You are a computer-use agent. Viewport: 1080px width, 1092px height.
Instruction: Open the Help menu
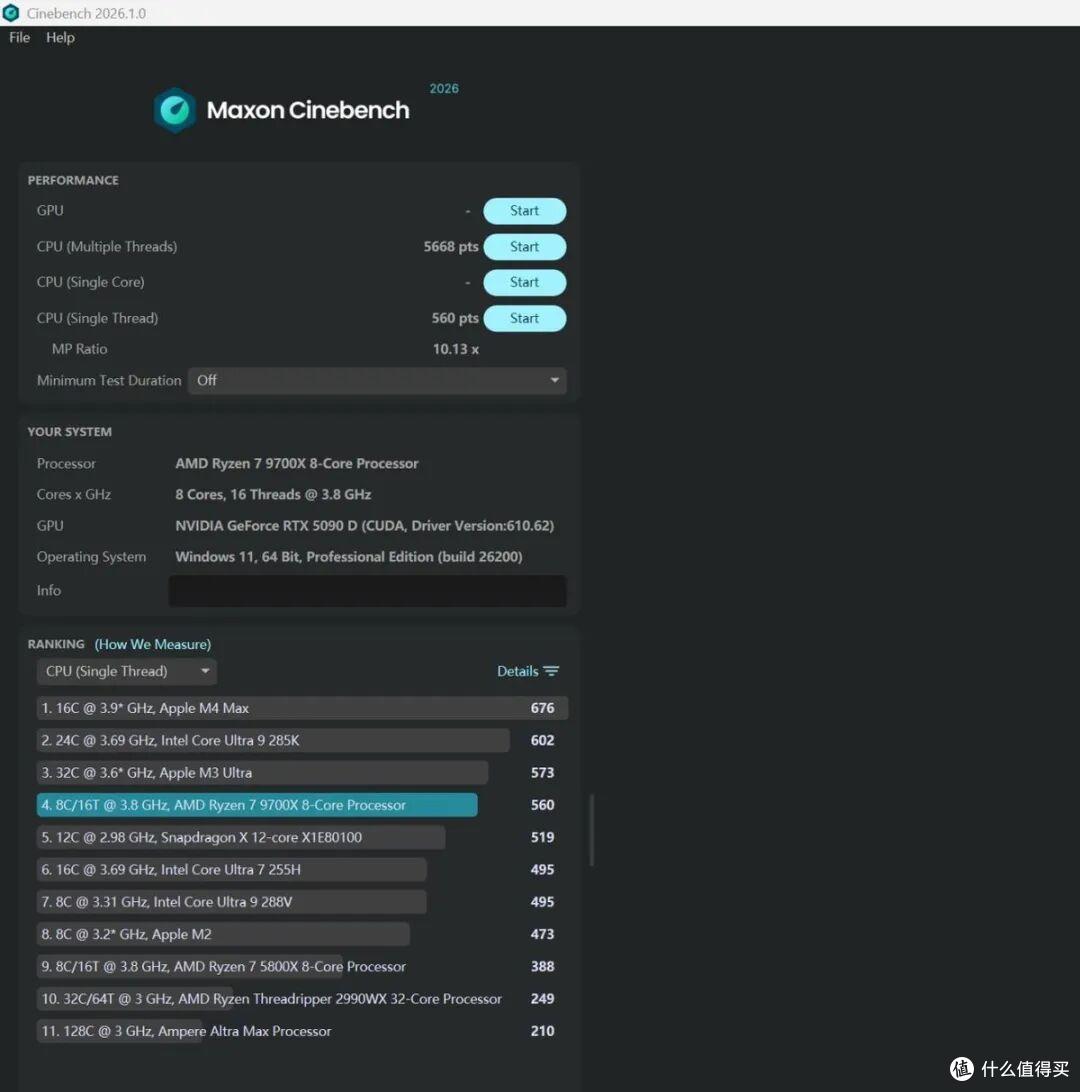click(x=61, y=38)
